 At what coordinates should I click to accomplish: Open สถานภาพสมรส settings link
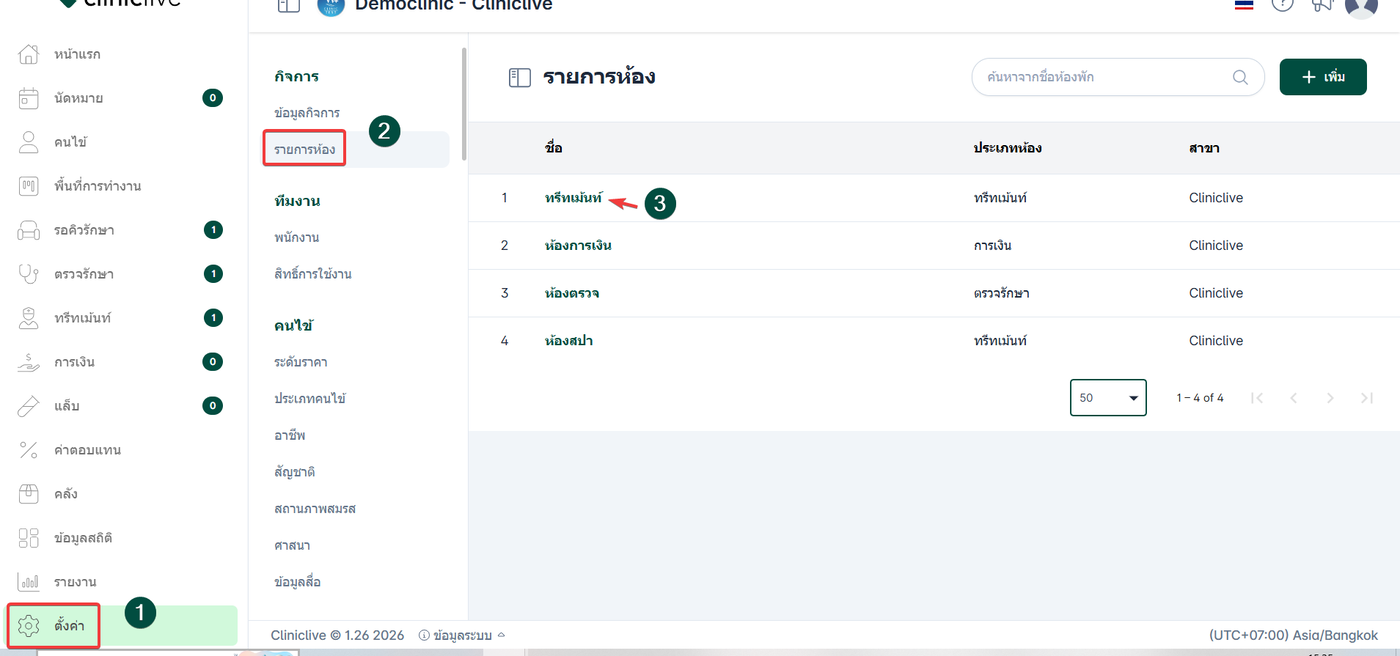point(315,508)
